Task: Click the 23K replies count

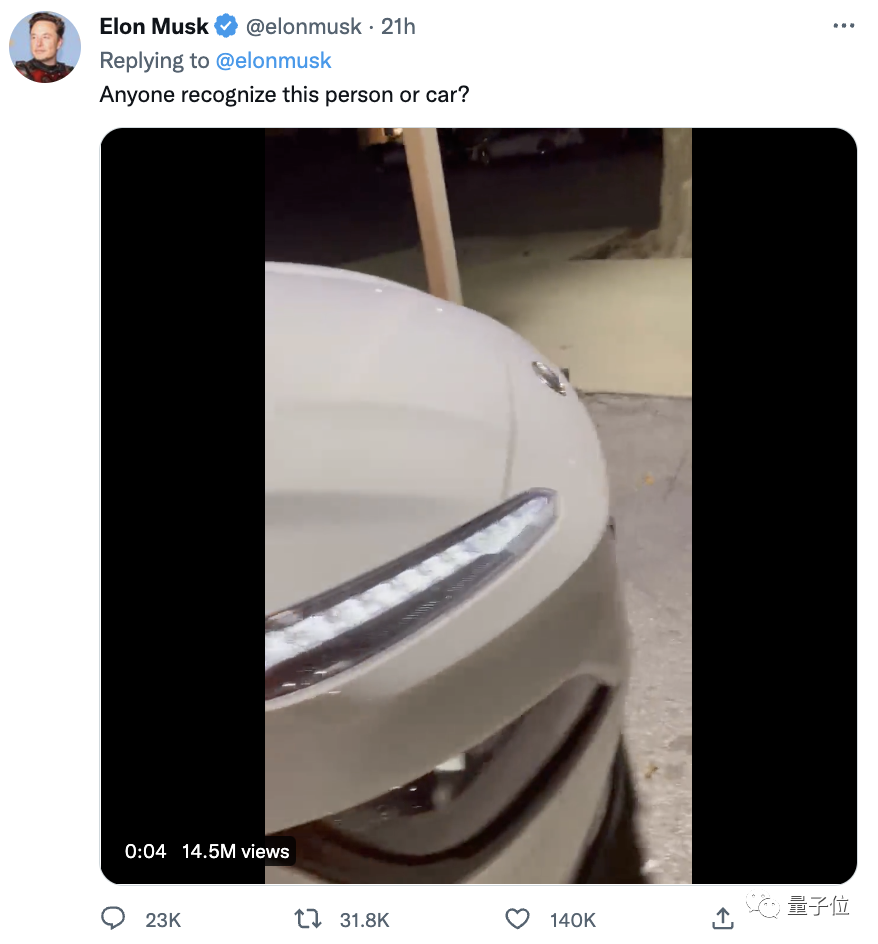Action: [x=163, y=920]
